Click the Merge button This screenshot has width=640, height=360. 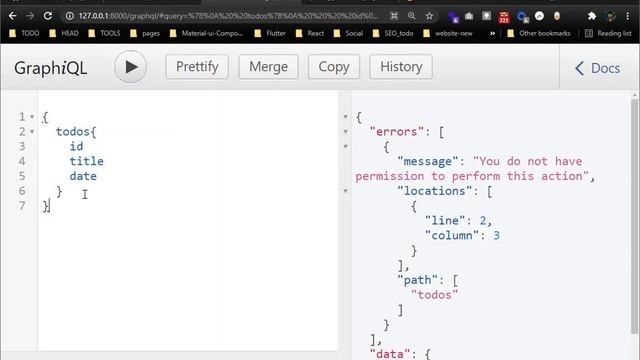click(x=268, y=67)
